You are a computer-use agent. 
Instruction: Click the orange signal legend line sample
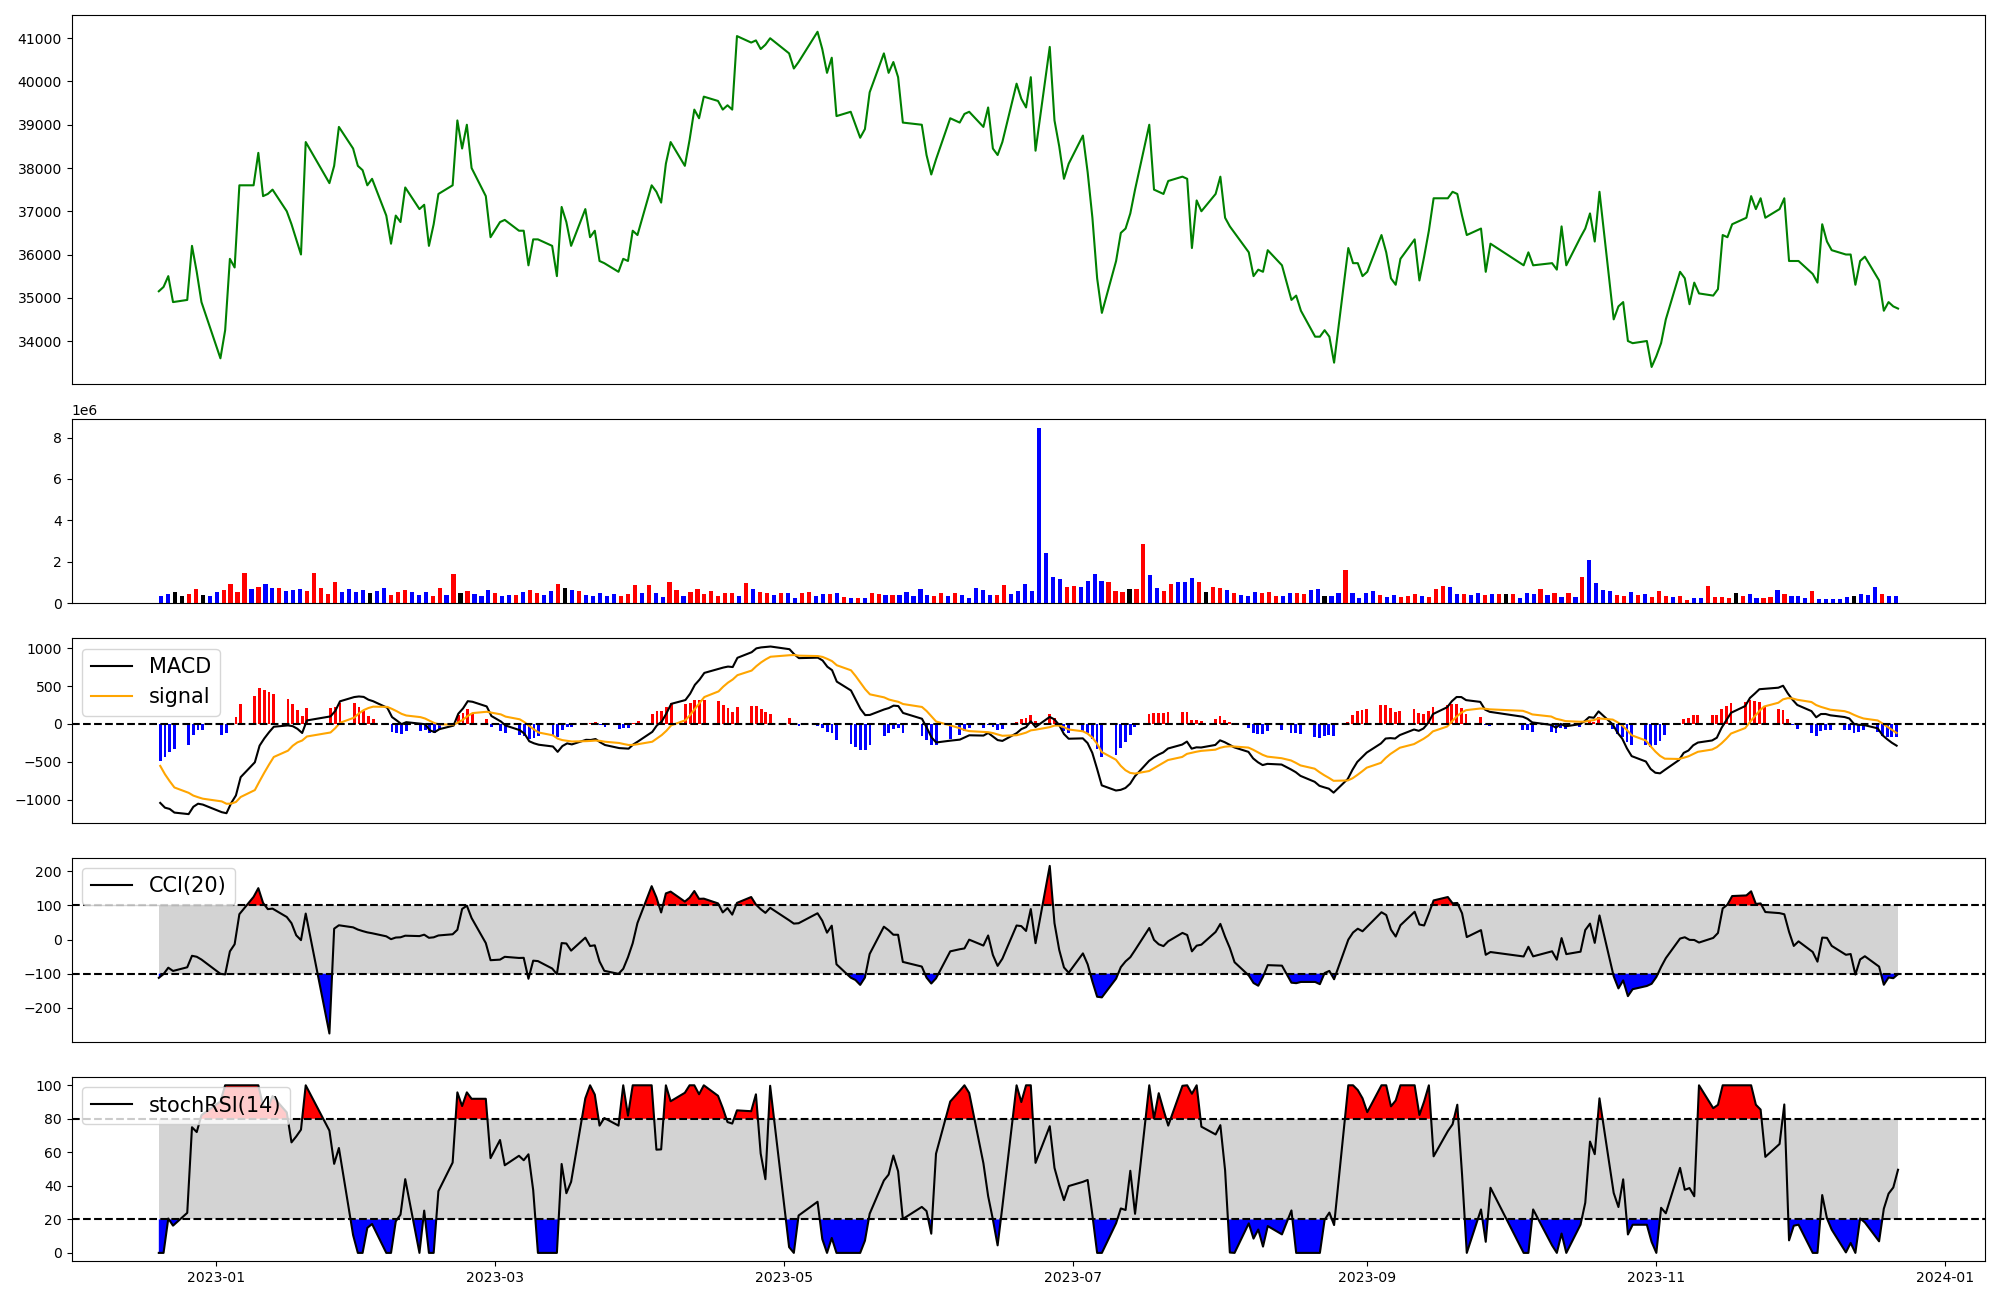pos(113,696)
